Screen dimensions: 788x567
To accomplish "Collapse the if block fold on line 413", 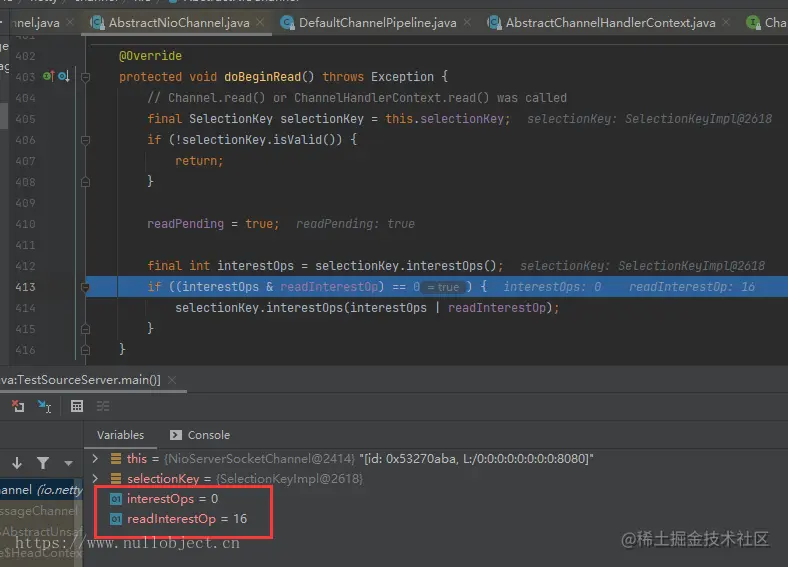I will [85, 287].
